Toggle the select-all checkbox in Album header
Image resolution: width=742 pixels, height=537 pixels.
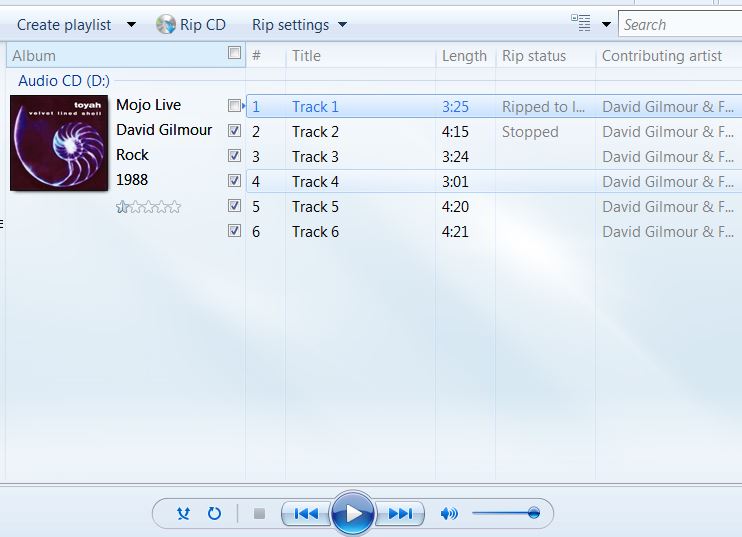(x=234, y=53)
